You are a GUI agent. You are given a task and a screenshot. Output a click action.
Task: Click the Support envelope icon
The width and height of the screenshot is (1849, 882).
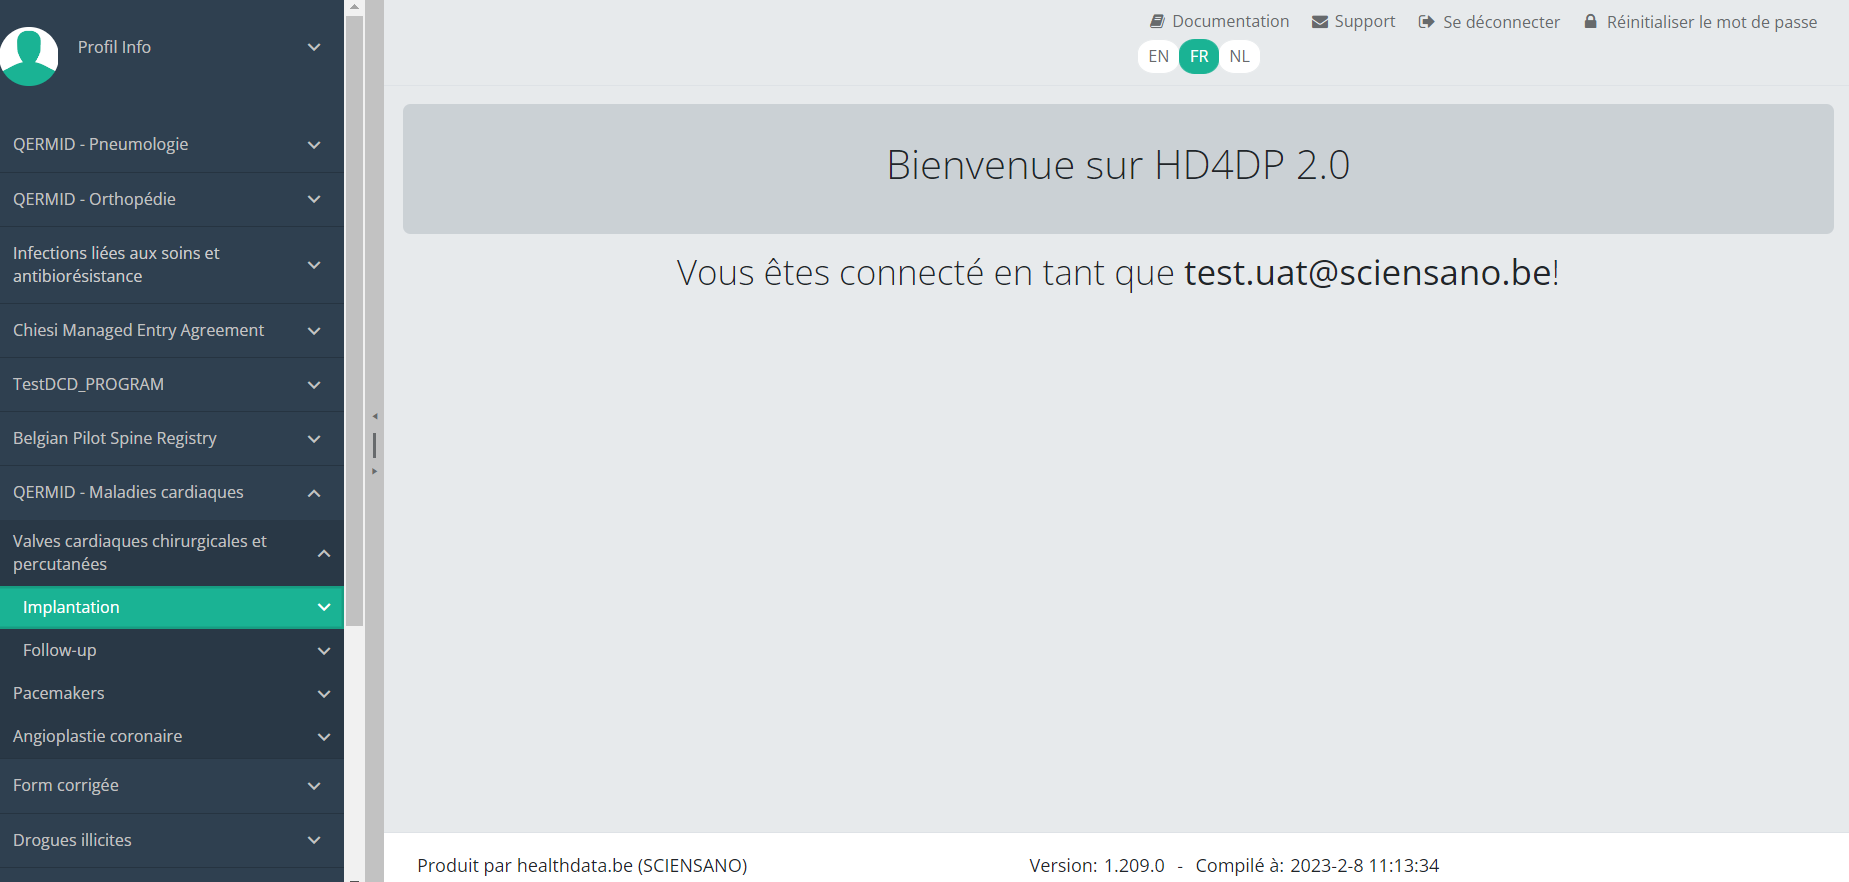[x=1320, y=22]
